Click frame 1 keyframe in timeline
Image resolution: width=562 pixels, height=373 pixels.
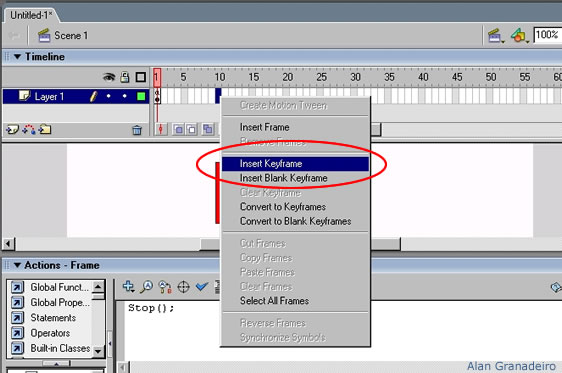(x=157, y=96)
